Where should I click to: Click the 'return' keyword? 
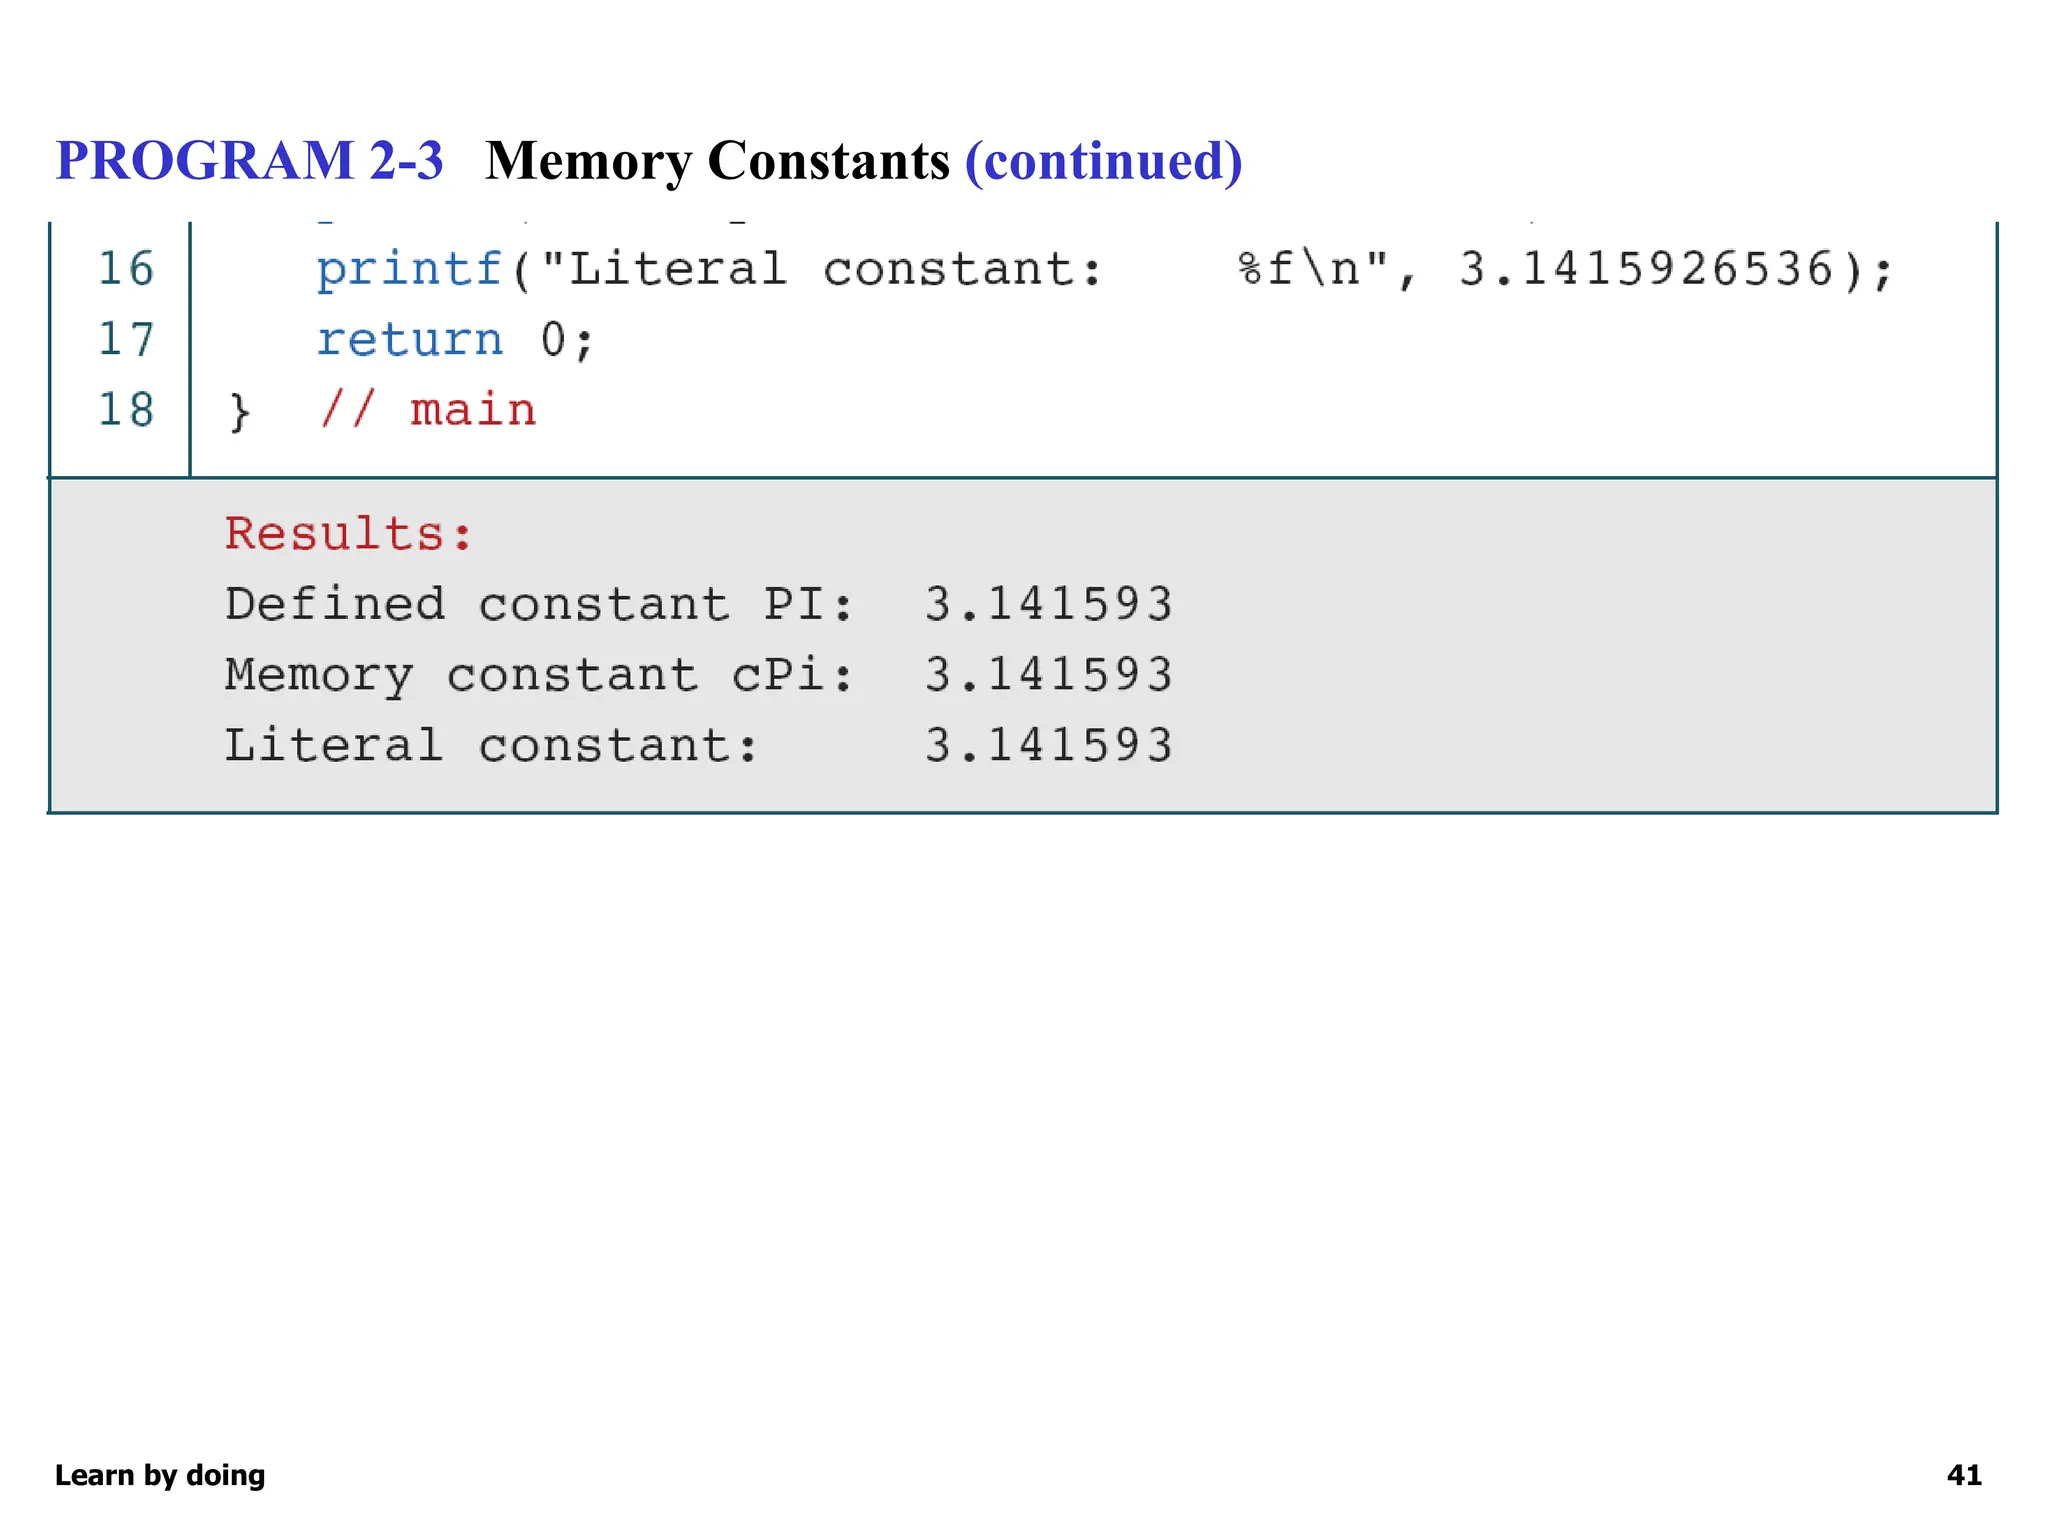[x=410, y=340]
